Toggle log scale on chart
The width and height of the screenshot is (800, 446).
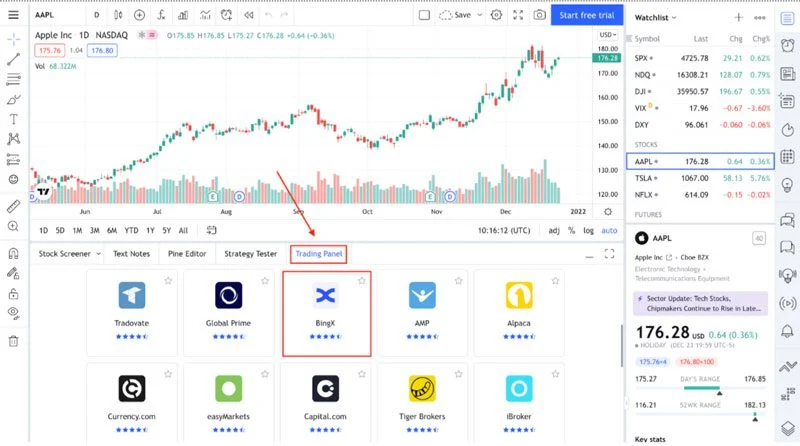click(x=588, y=231)
